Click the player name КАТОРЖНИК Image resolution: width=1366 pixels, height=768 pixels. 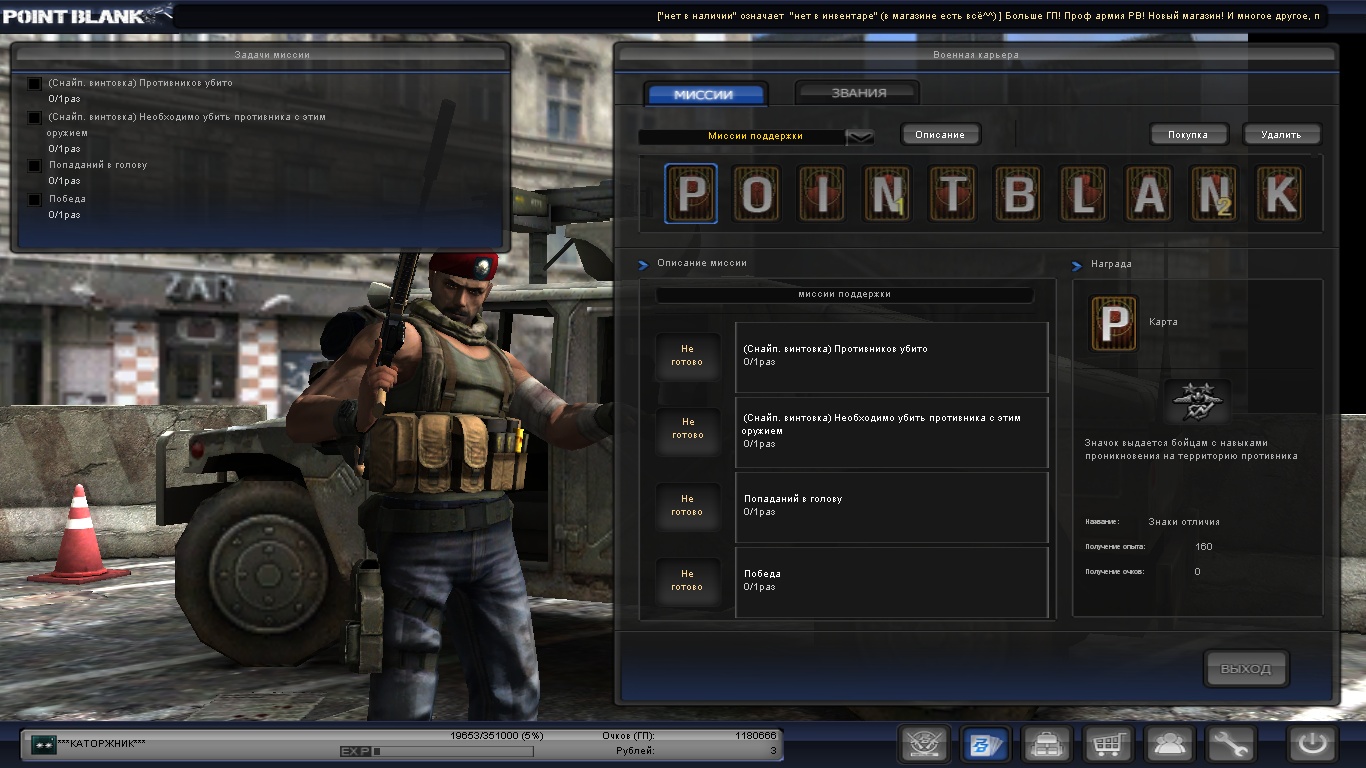click(101, 744)
